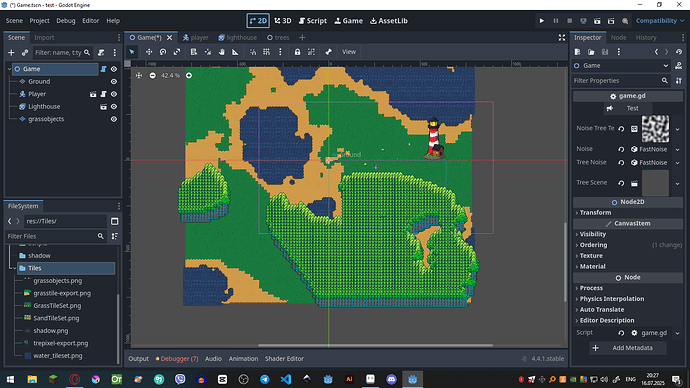Lock the selected node
The width and height of the screenshot is (690, 388).
pyautogui.click(x=297, y=52)
